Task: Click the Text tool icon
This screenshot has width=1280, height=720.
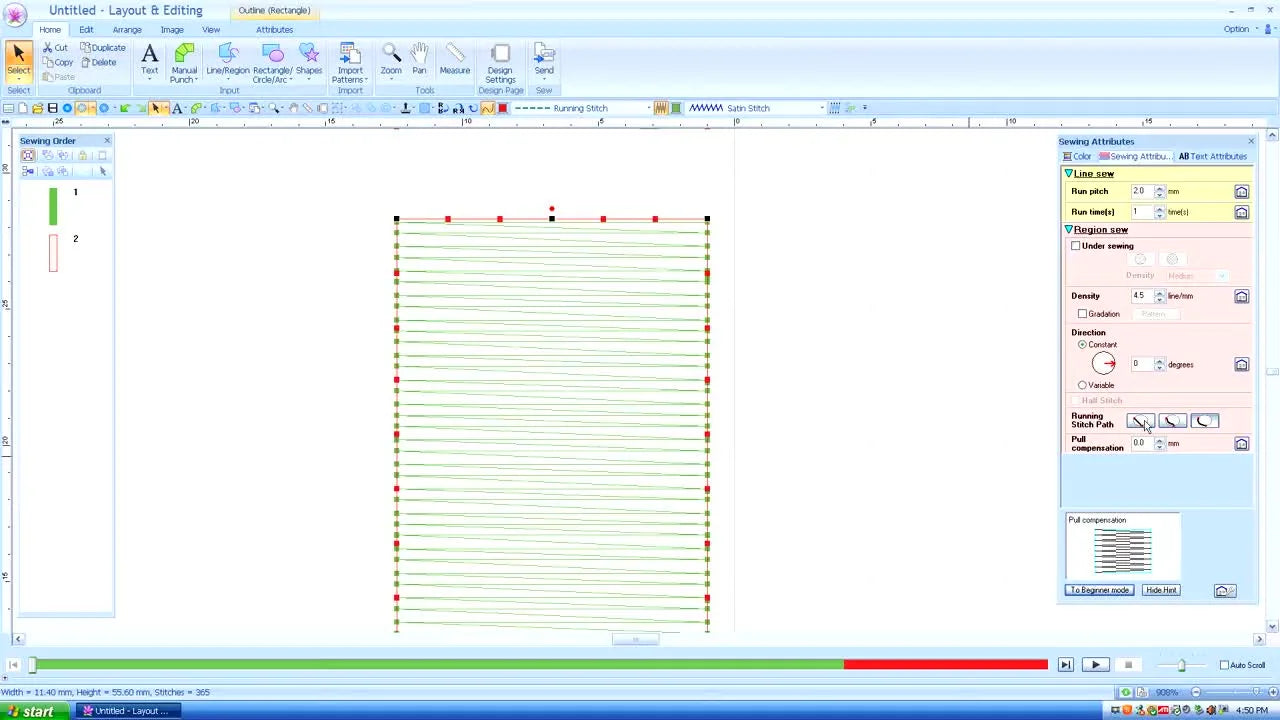Action: pos(149,59)
